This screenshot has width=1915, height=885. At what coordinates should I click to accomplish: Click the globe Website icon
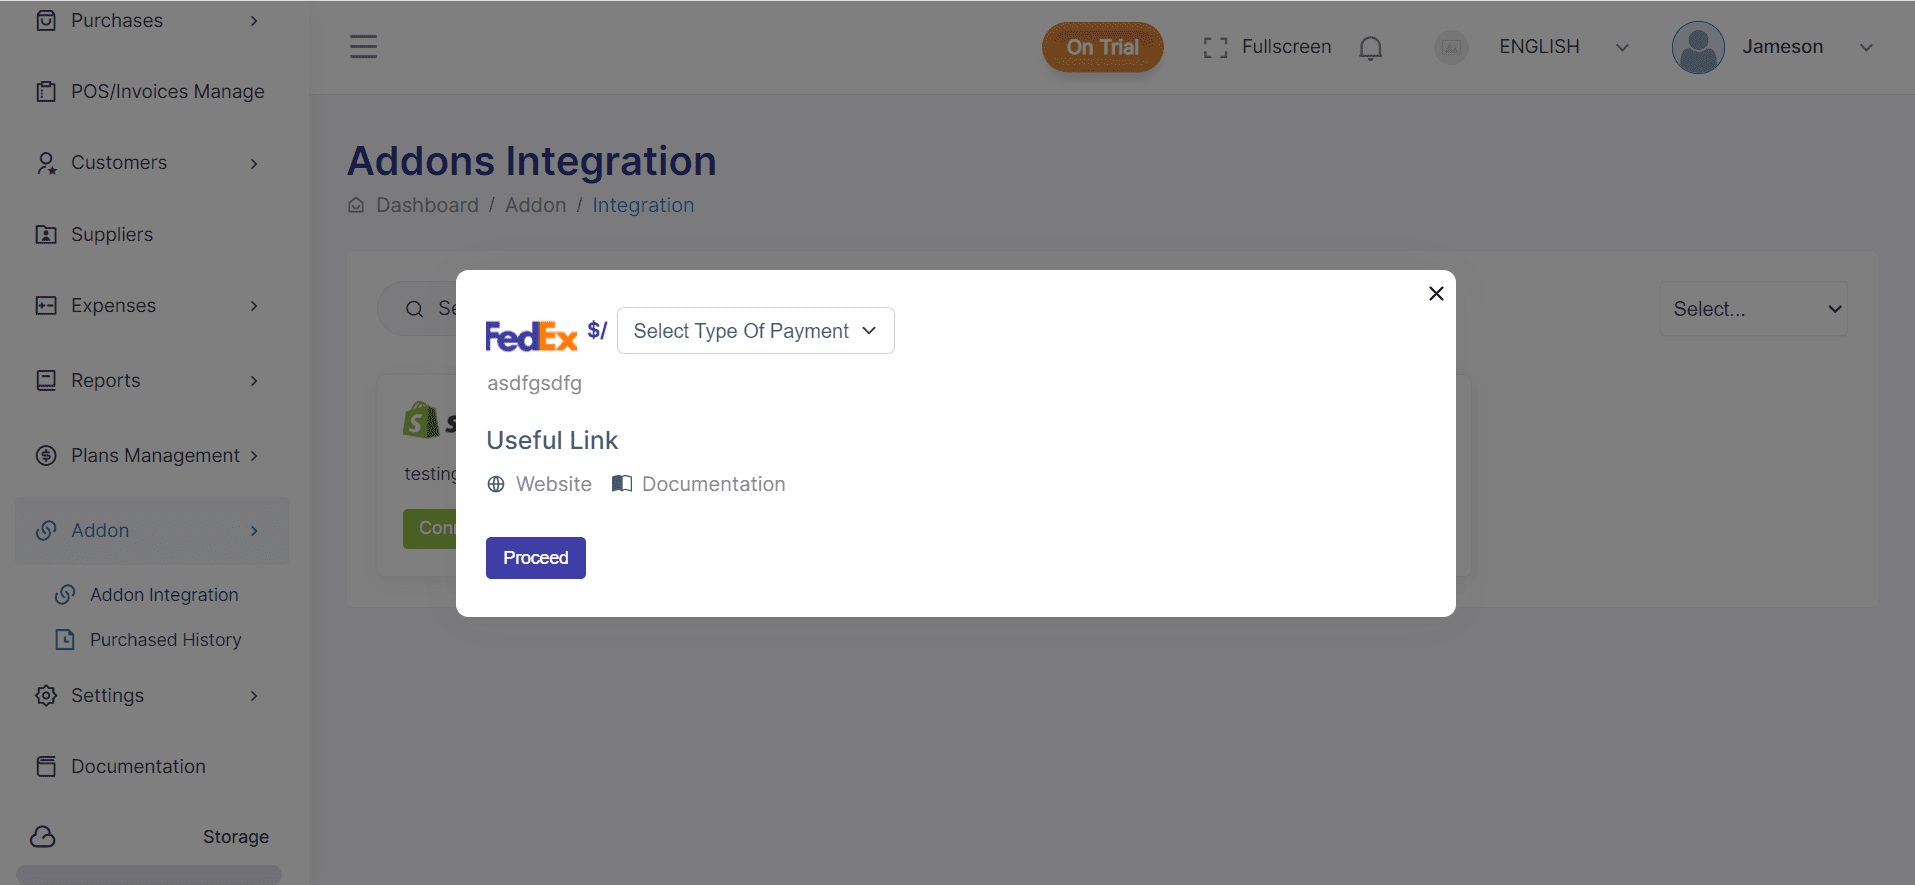pyautogui.click(x=496, y=484)
